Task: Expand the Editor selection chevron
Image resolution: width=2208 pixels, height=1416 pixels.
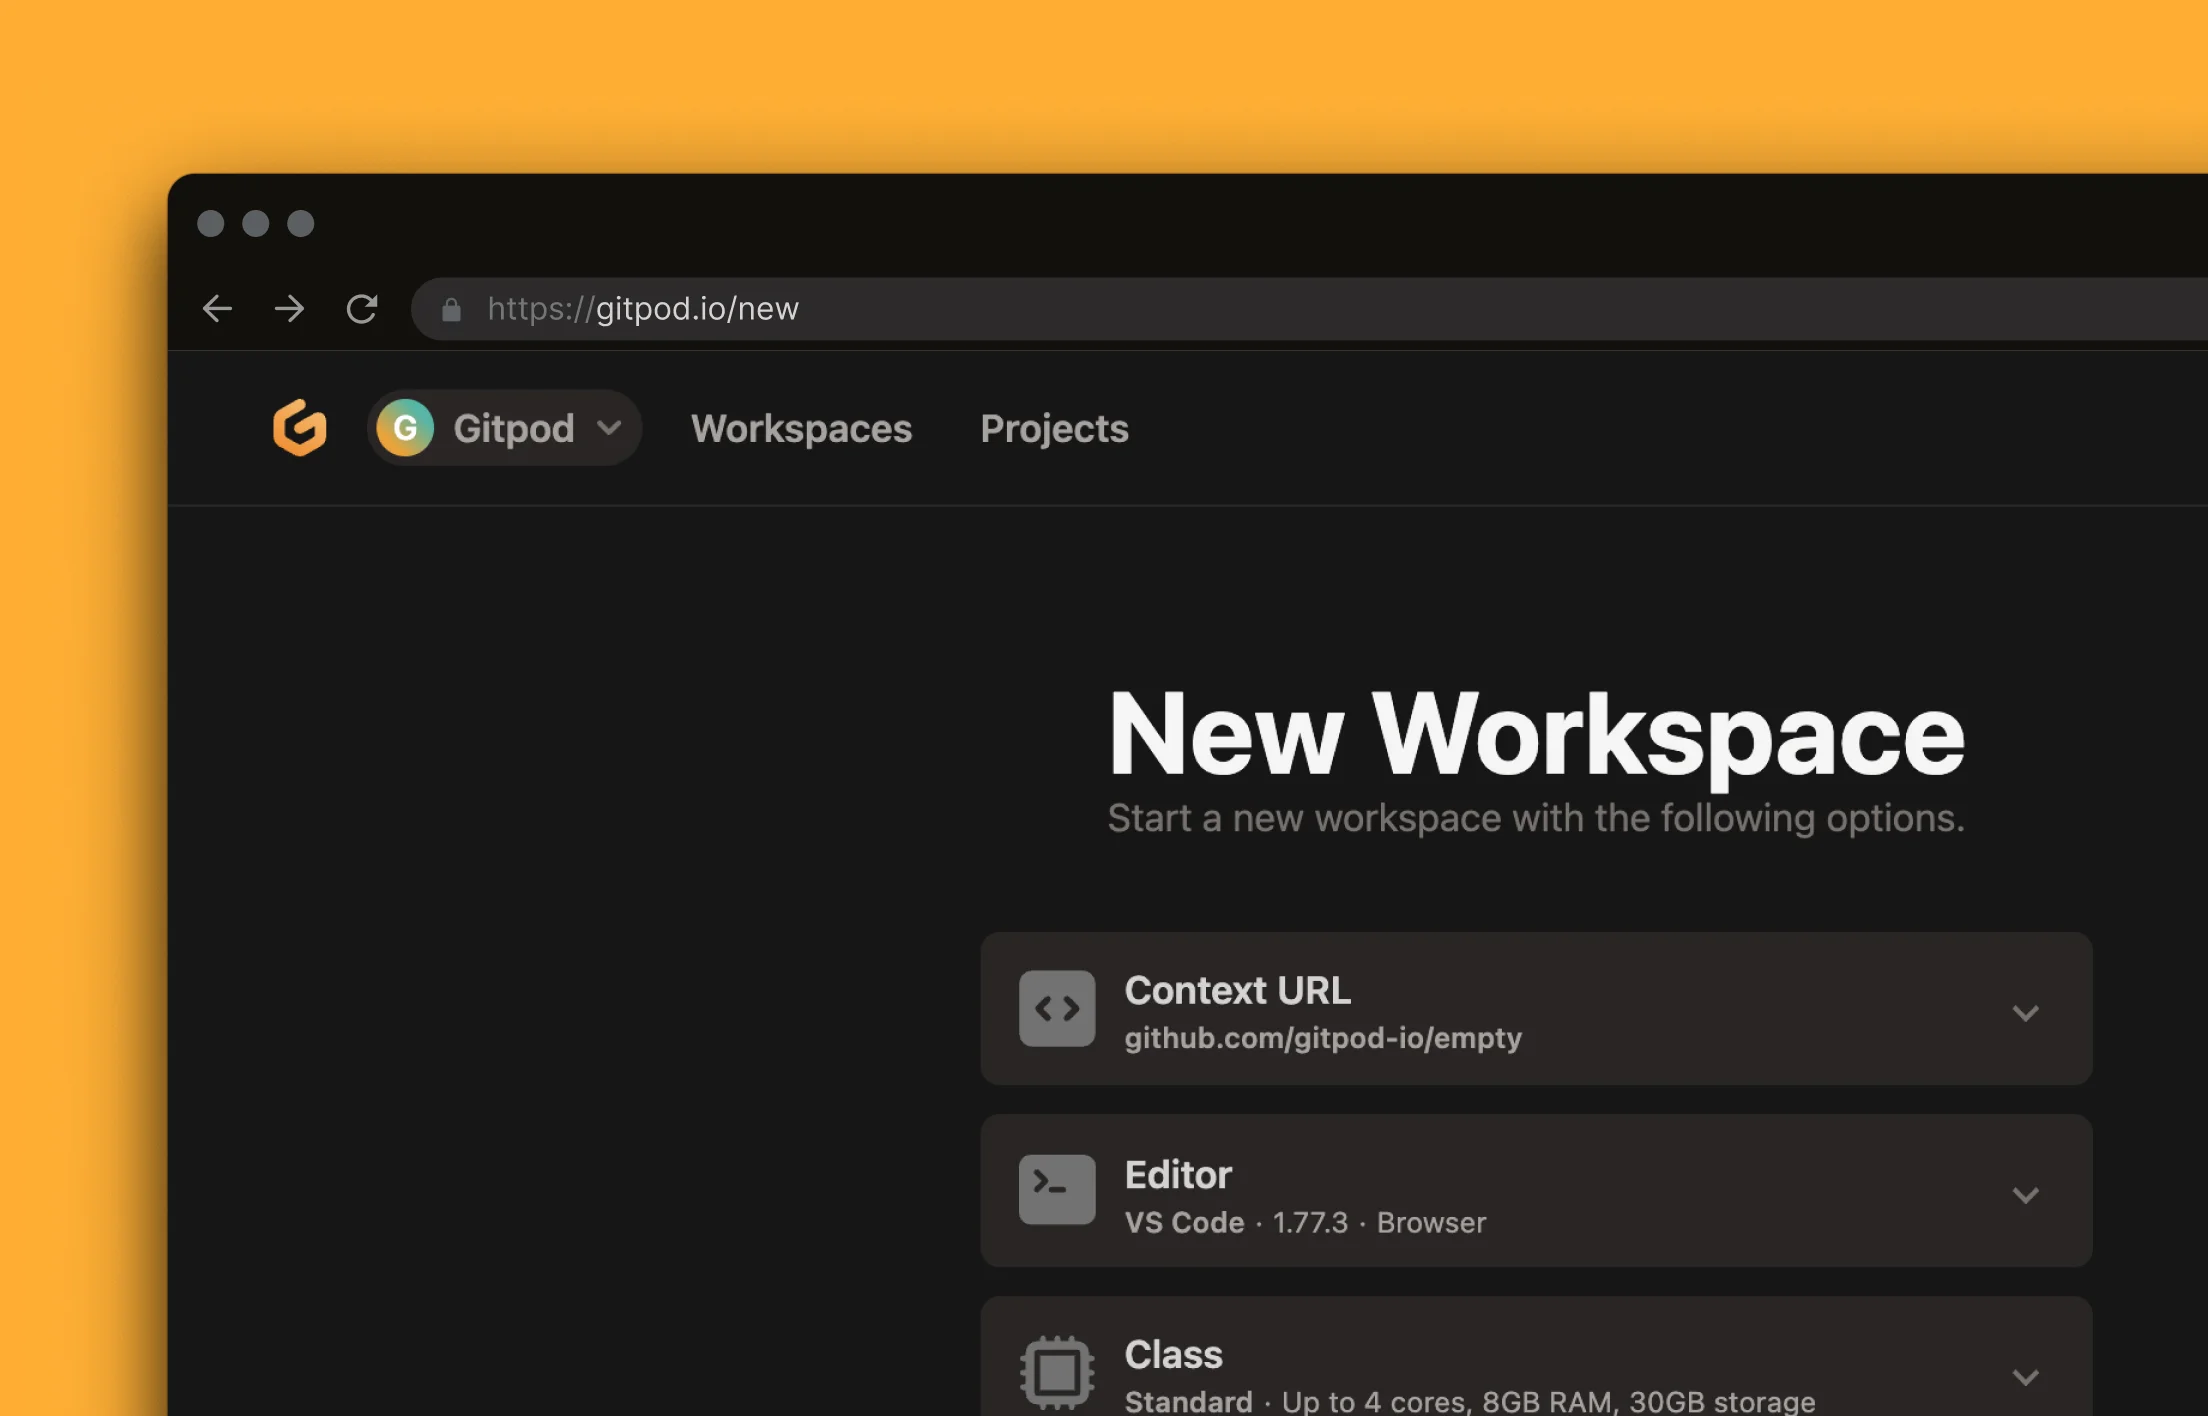Action: coord(2025,1195)
